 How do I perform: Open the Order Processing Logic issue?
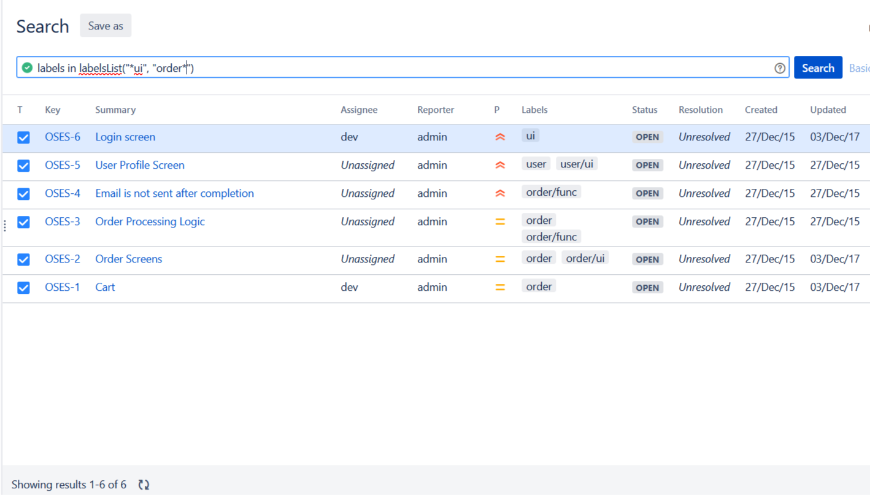149,221
